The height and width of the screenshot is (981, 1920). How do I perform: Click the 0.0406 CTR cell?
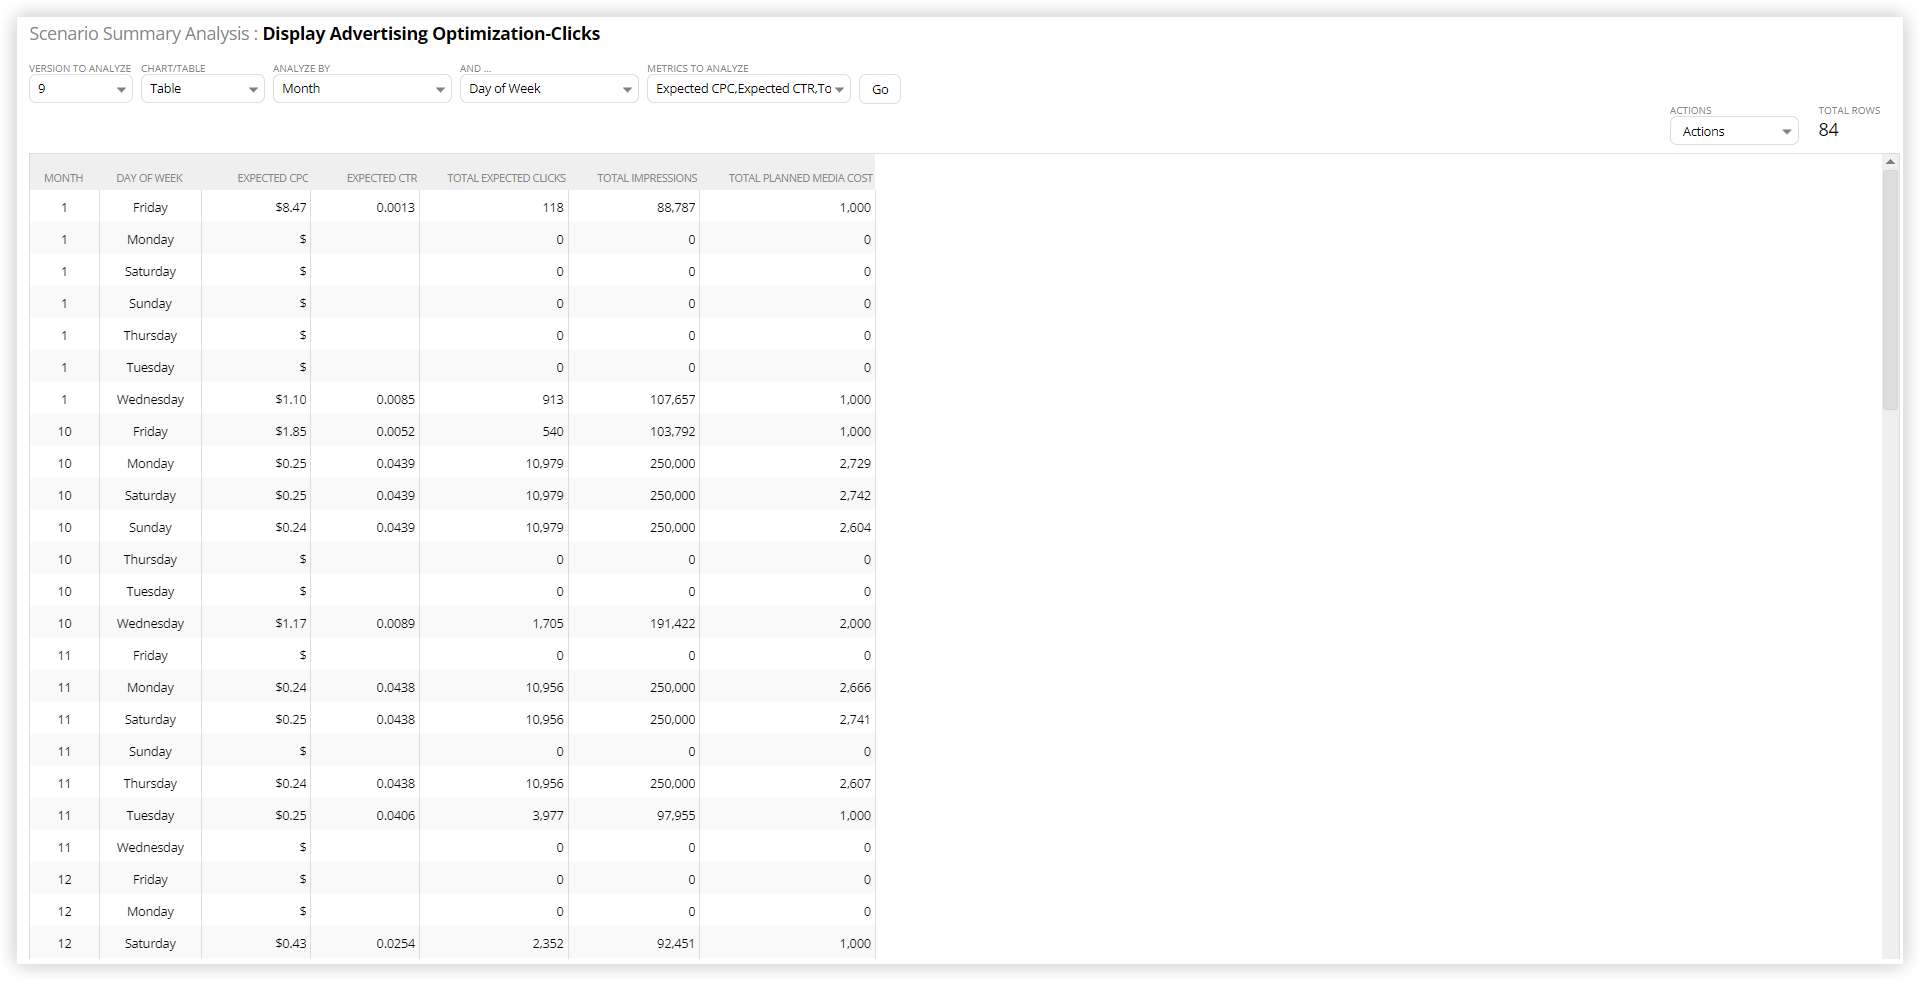[365, 816]
